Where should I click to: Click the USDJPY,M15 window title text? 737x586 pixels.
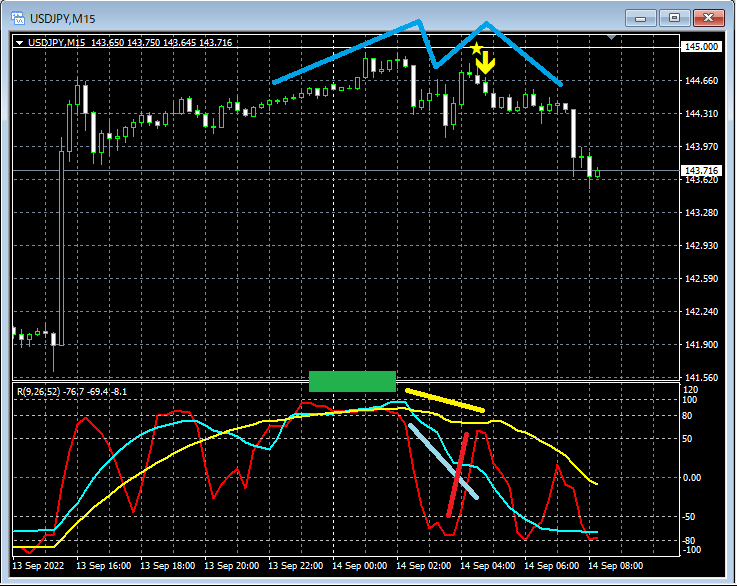[x=63, y=19]
